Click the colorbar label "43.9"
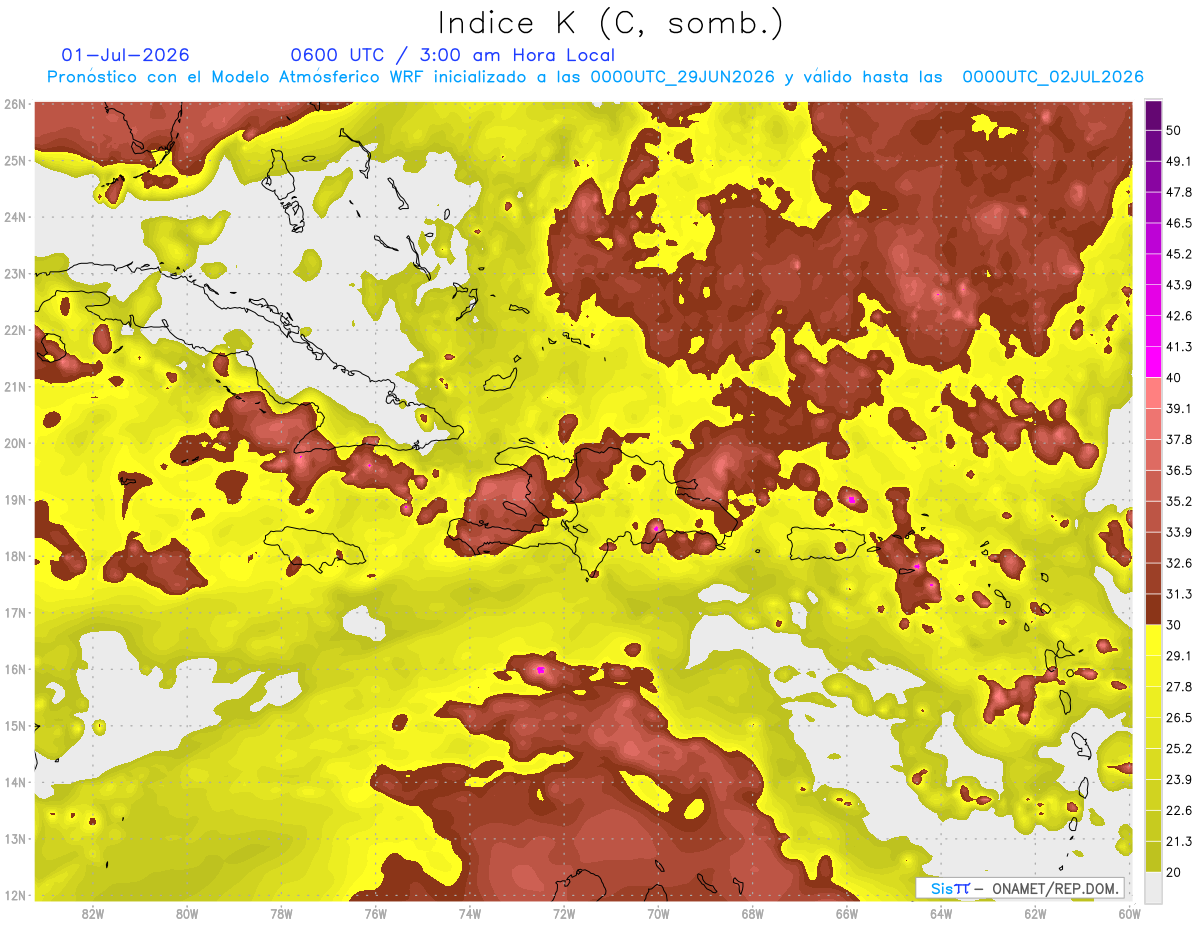 click(x=1178, y=285)
